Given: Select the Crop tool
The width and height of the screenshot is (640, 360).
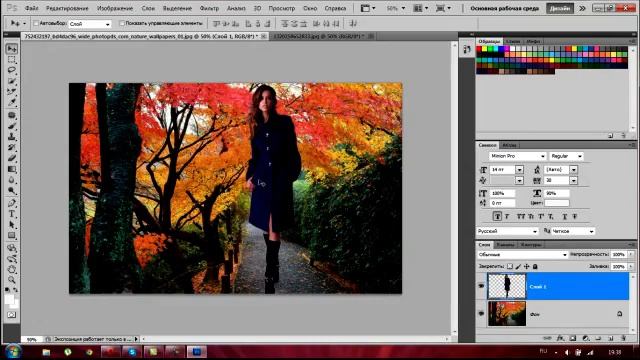Looking at the screenshot, I should (x=12, y=92).
